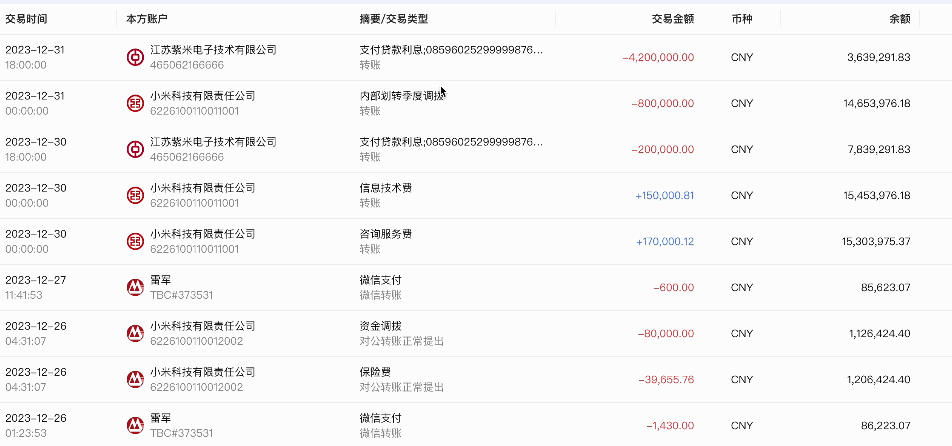Click the bank logo in the -4,200,000.00 row
Image resolution: width=952 pixels, height=446 pixels.
(x=134, y=58)
